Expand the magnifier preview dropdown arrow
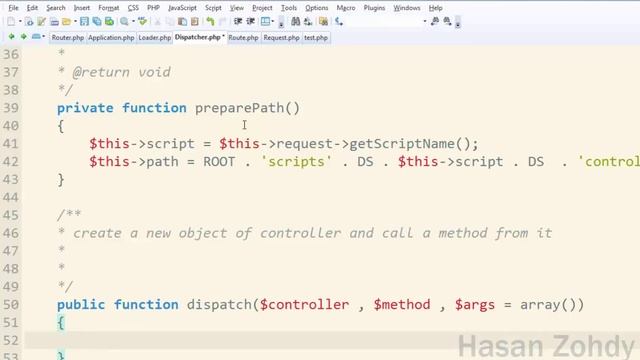 (x=133, y=22)
